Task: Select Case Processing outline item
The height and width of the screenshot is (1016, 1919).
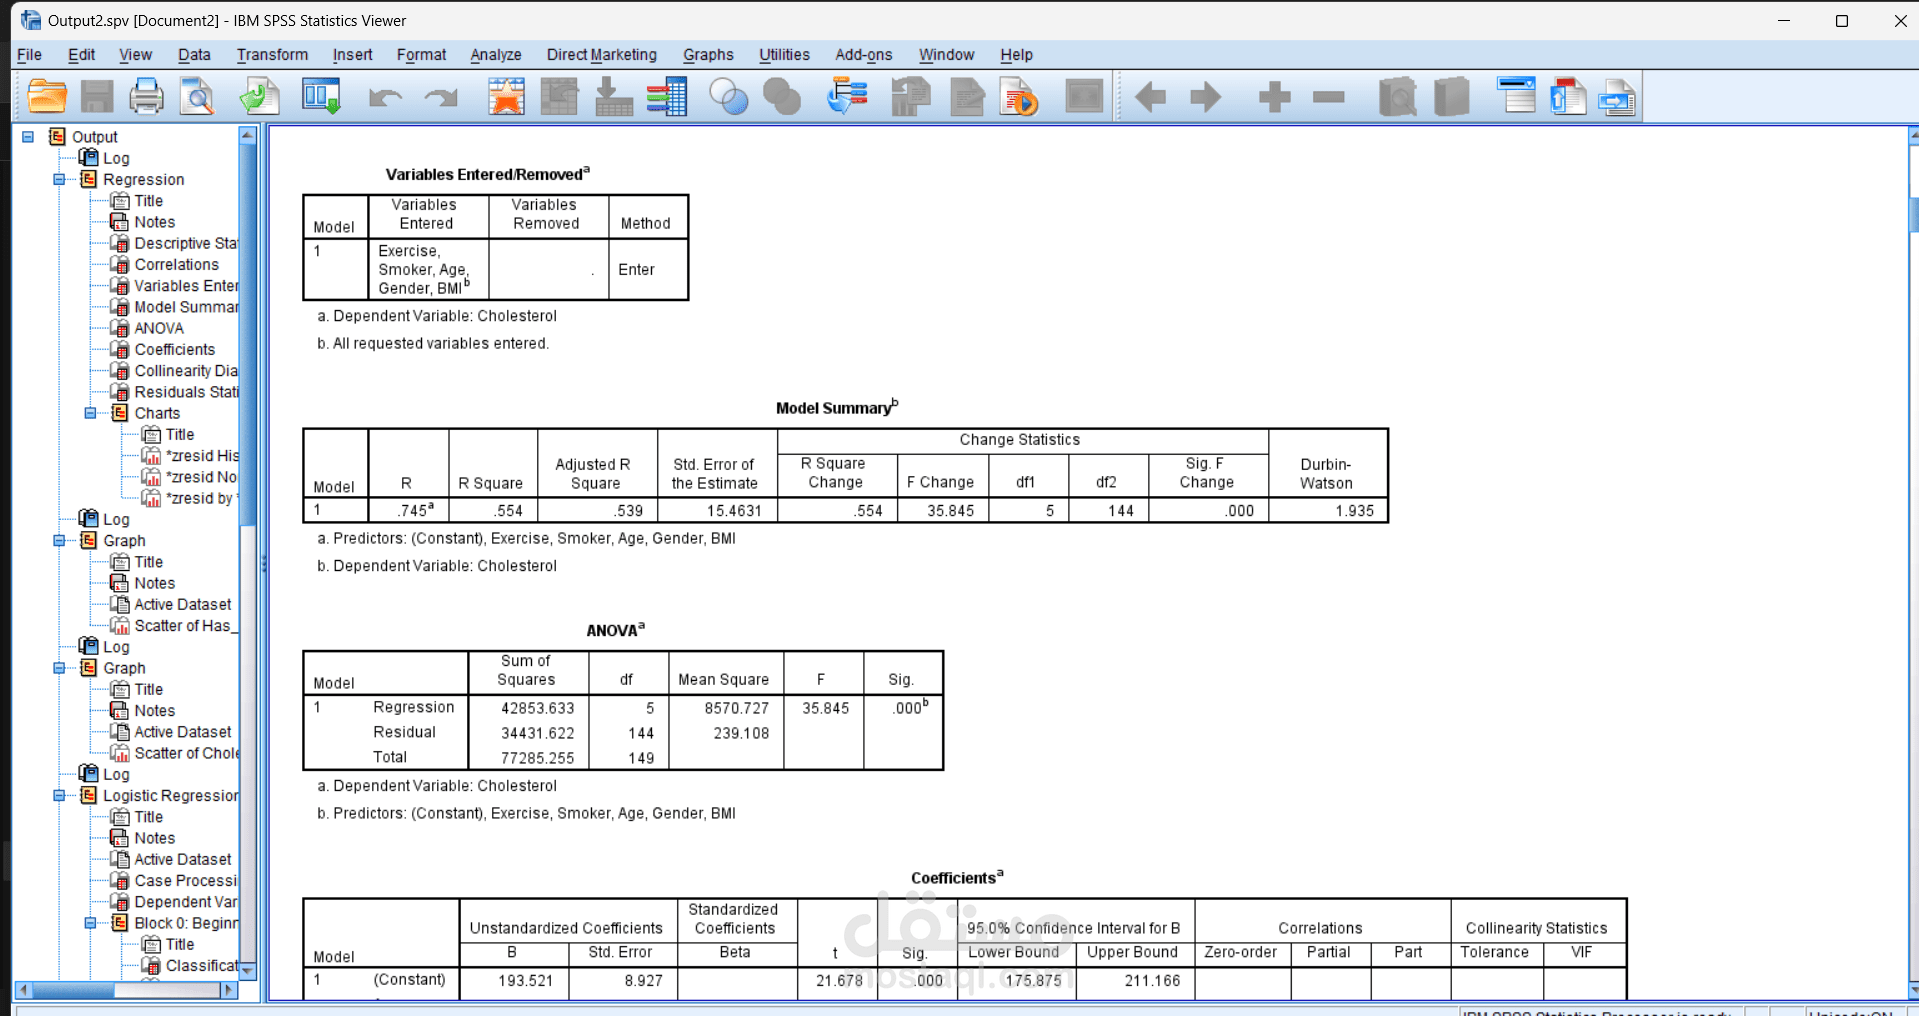Action: (186, 881)
